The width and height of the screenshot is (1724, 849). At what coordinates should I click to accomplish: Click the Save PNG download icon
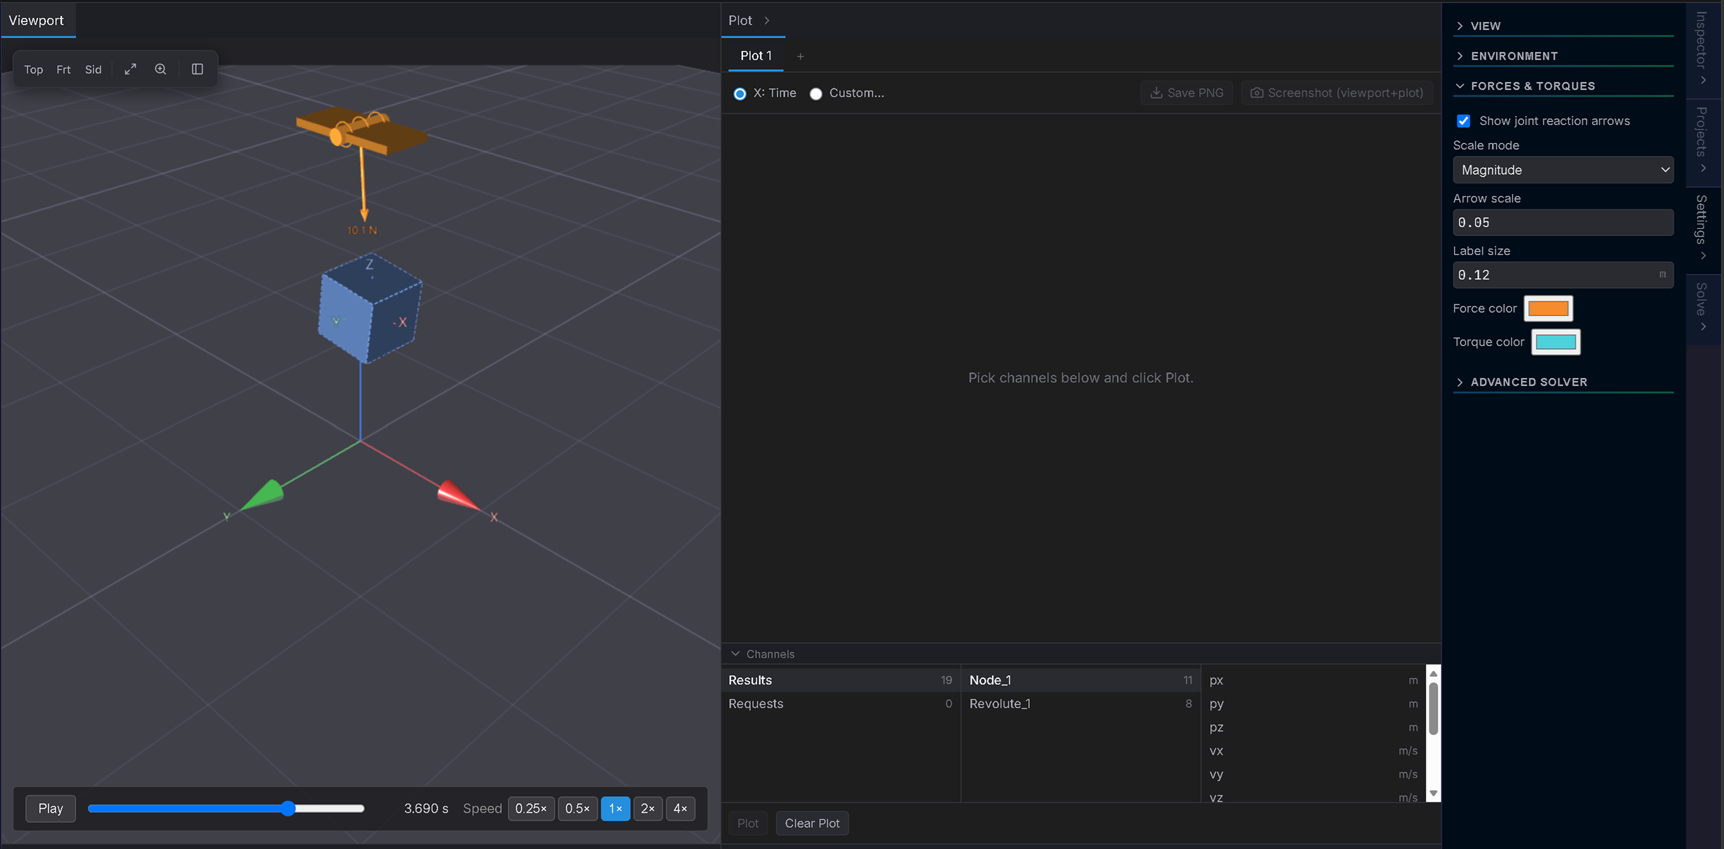[1156, 93]
